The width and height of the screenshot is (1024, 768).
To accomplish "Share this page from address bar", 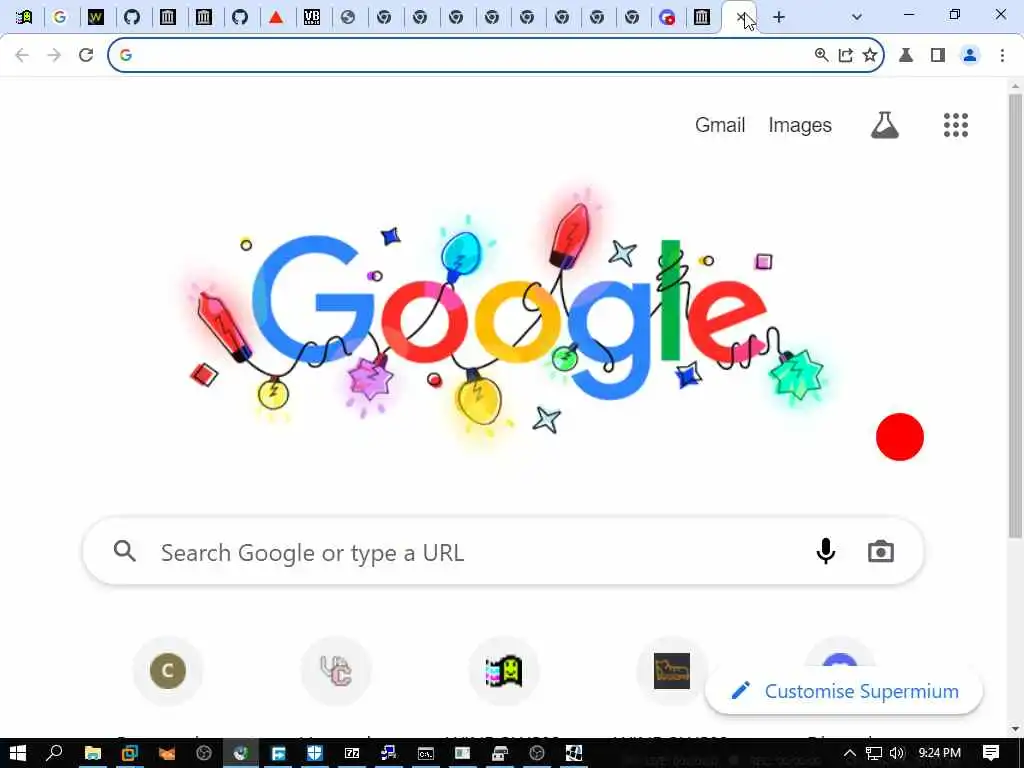I will [x=846, y=55].
